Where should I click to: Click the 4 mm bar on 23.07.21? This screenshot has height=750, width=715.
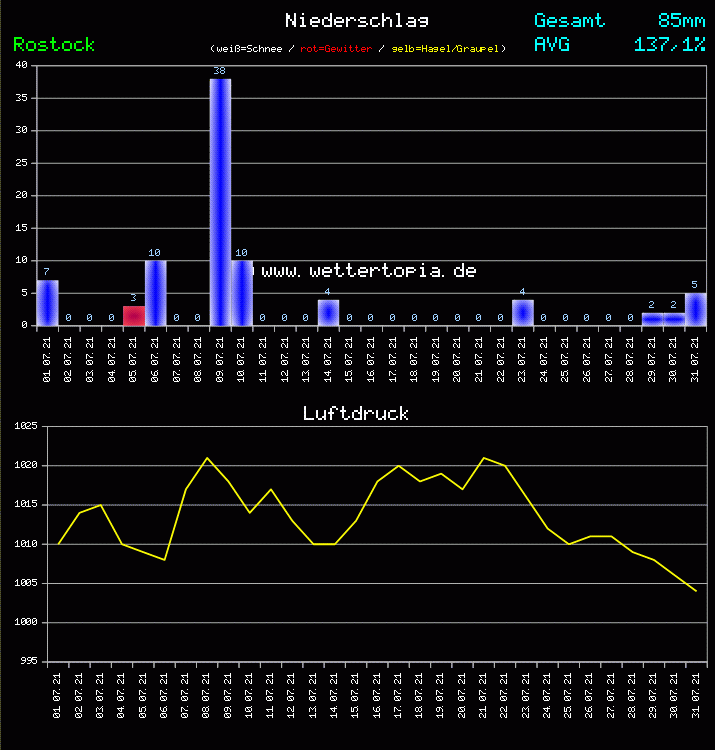point(522,312)
